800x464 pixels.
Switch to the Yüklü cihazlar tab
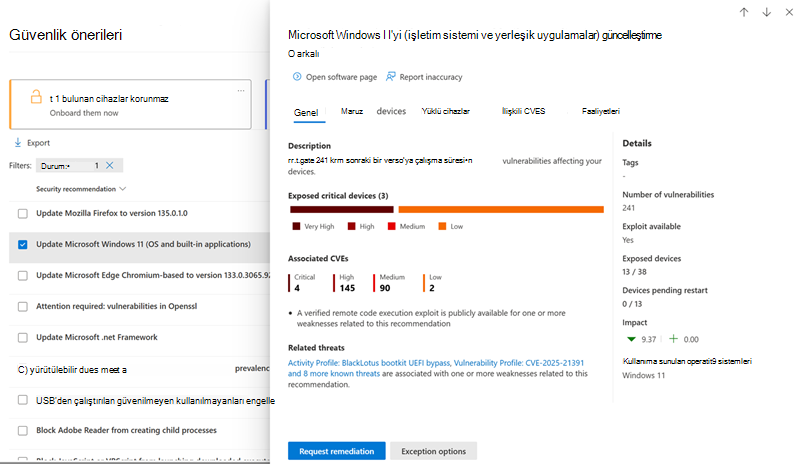[x=445, y=111]
